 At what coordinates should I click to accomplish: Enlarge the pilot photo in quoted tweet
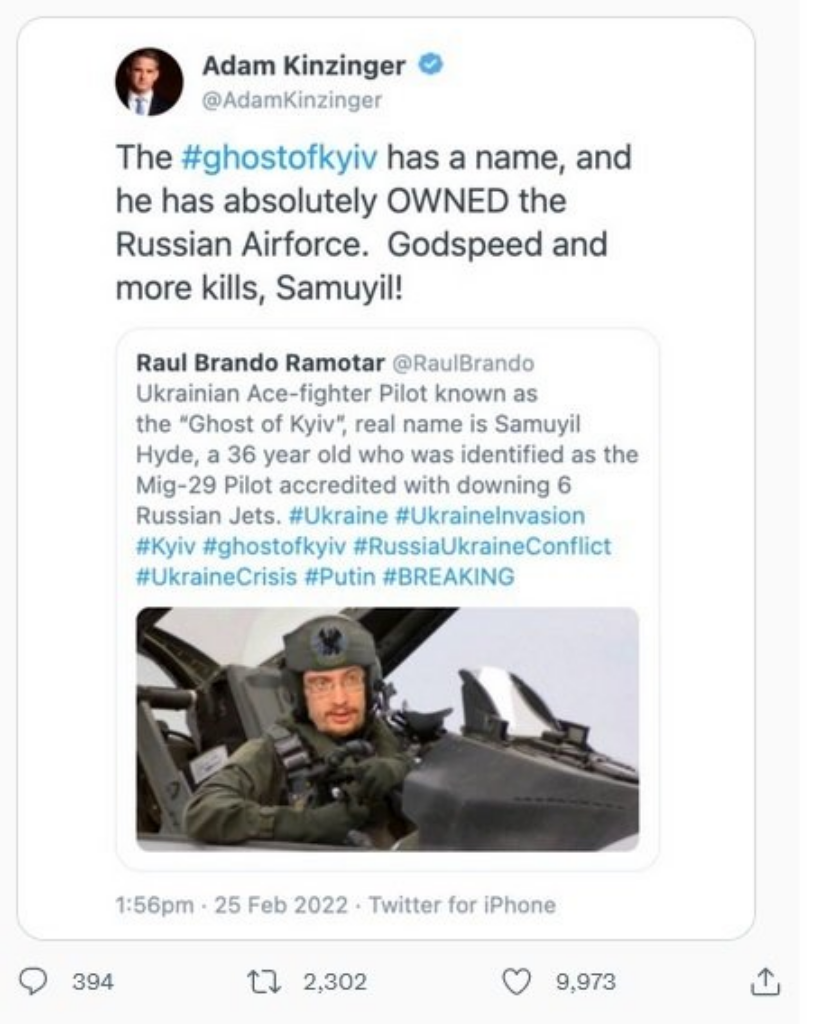tap(387, 728)
